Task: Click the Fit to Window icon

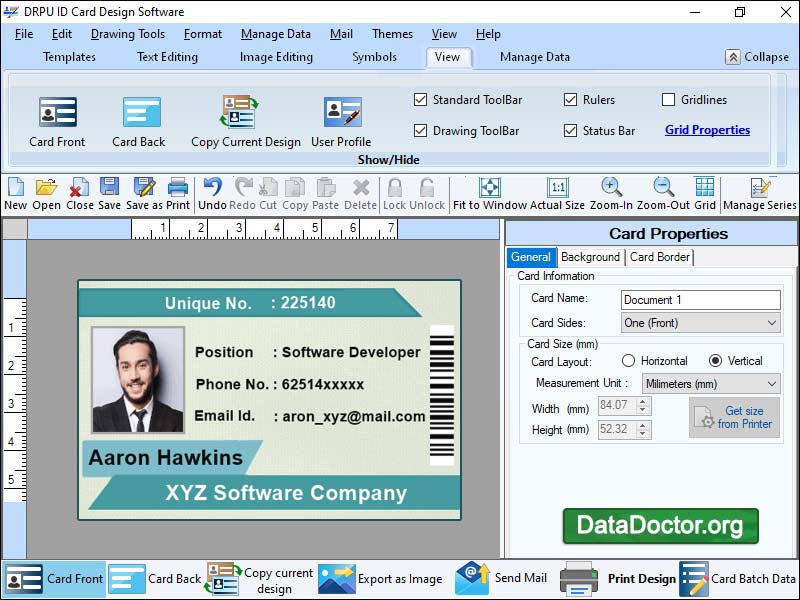Action: click(x=489, y=190)
